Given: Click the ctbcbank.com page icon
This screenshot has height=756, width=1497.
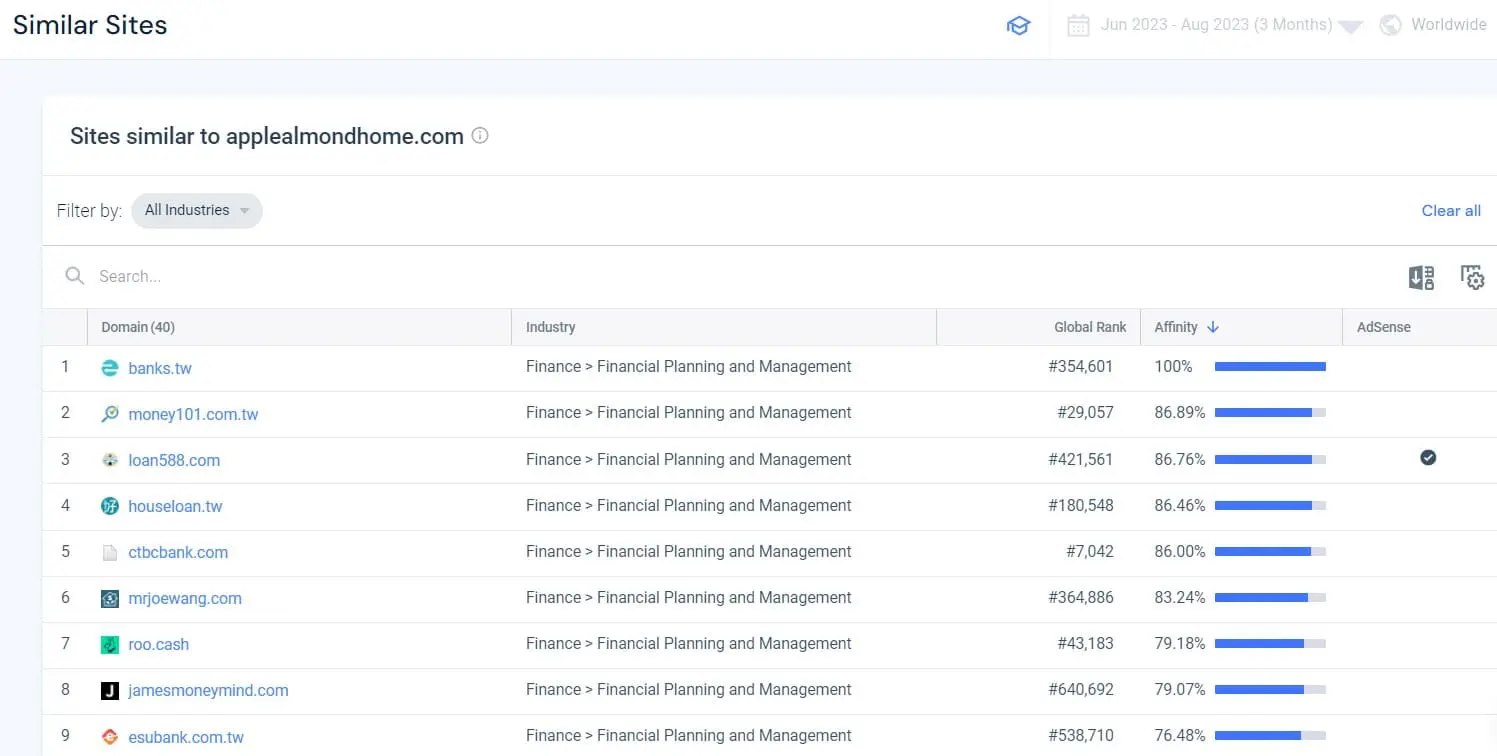Looking at the screenshot, I should (x=110, y=552).
